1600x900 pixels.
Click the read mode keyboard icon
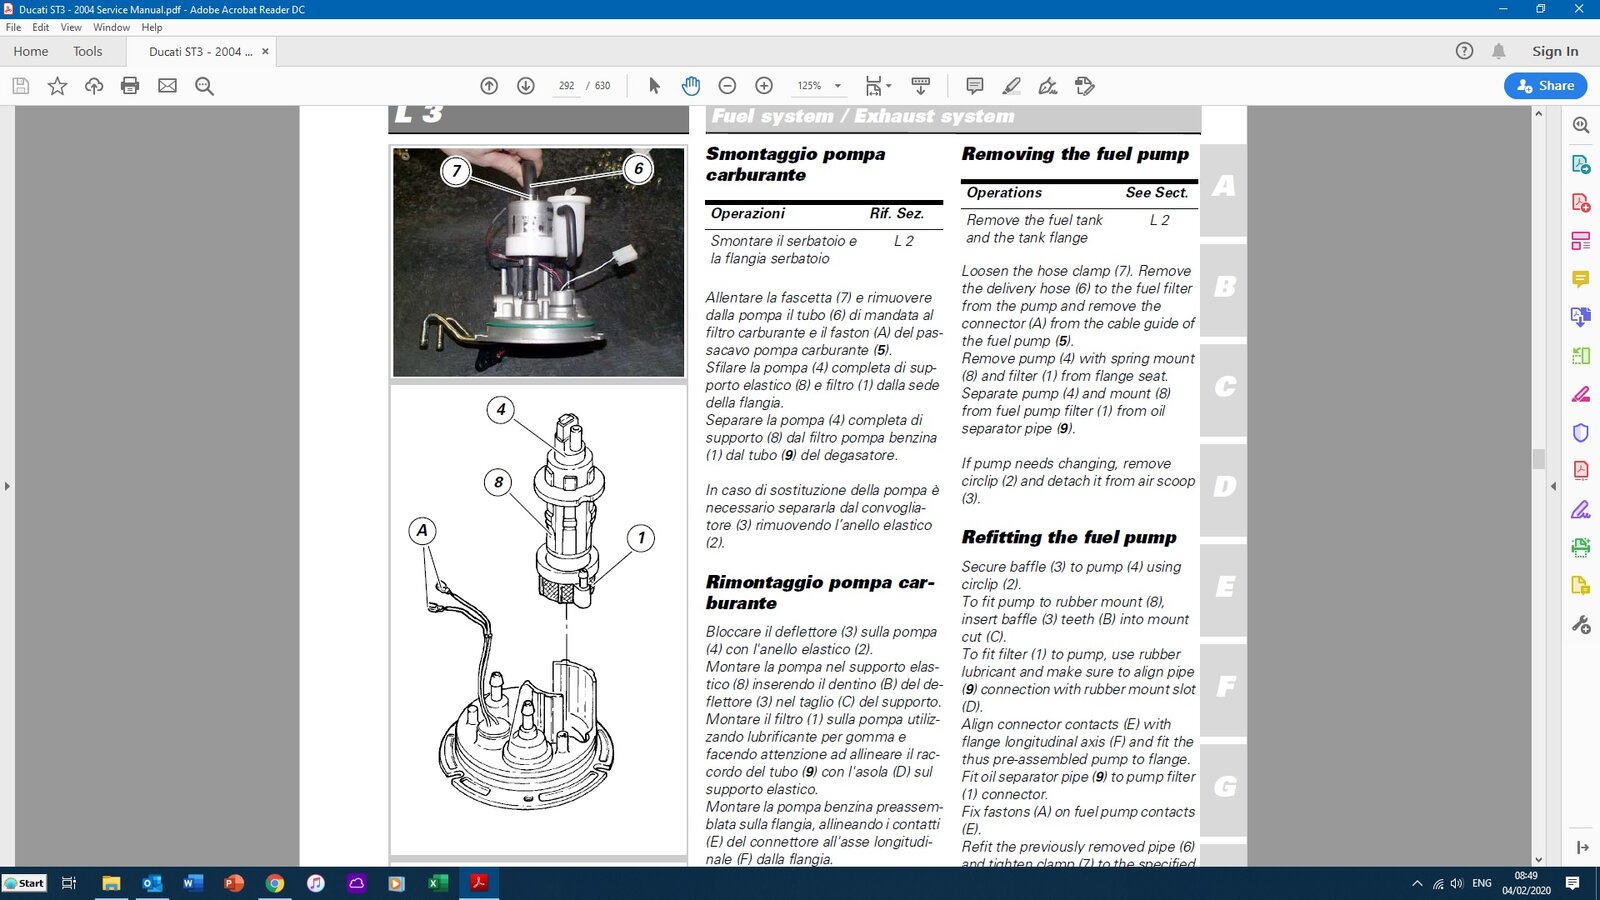tap(921, 86)
